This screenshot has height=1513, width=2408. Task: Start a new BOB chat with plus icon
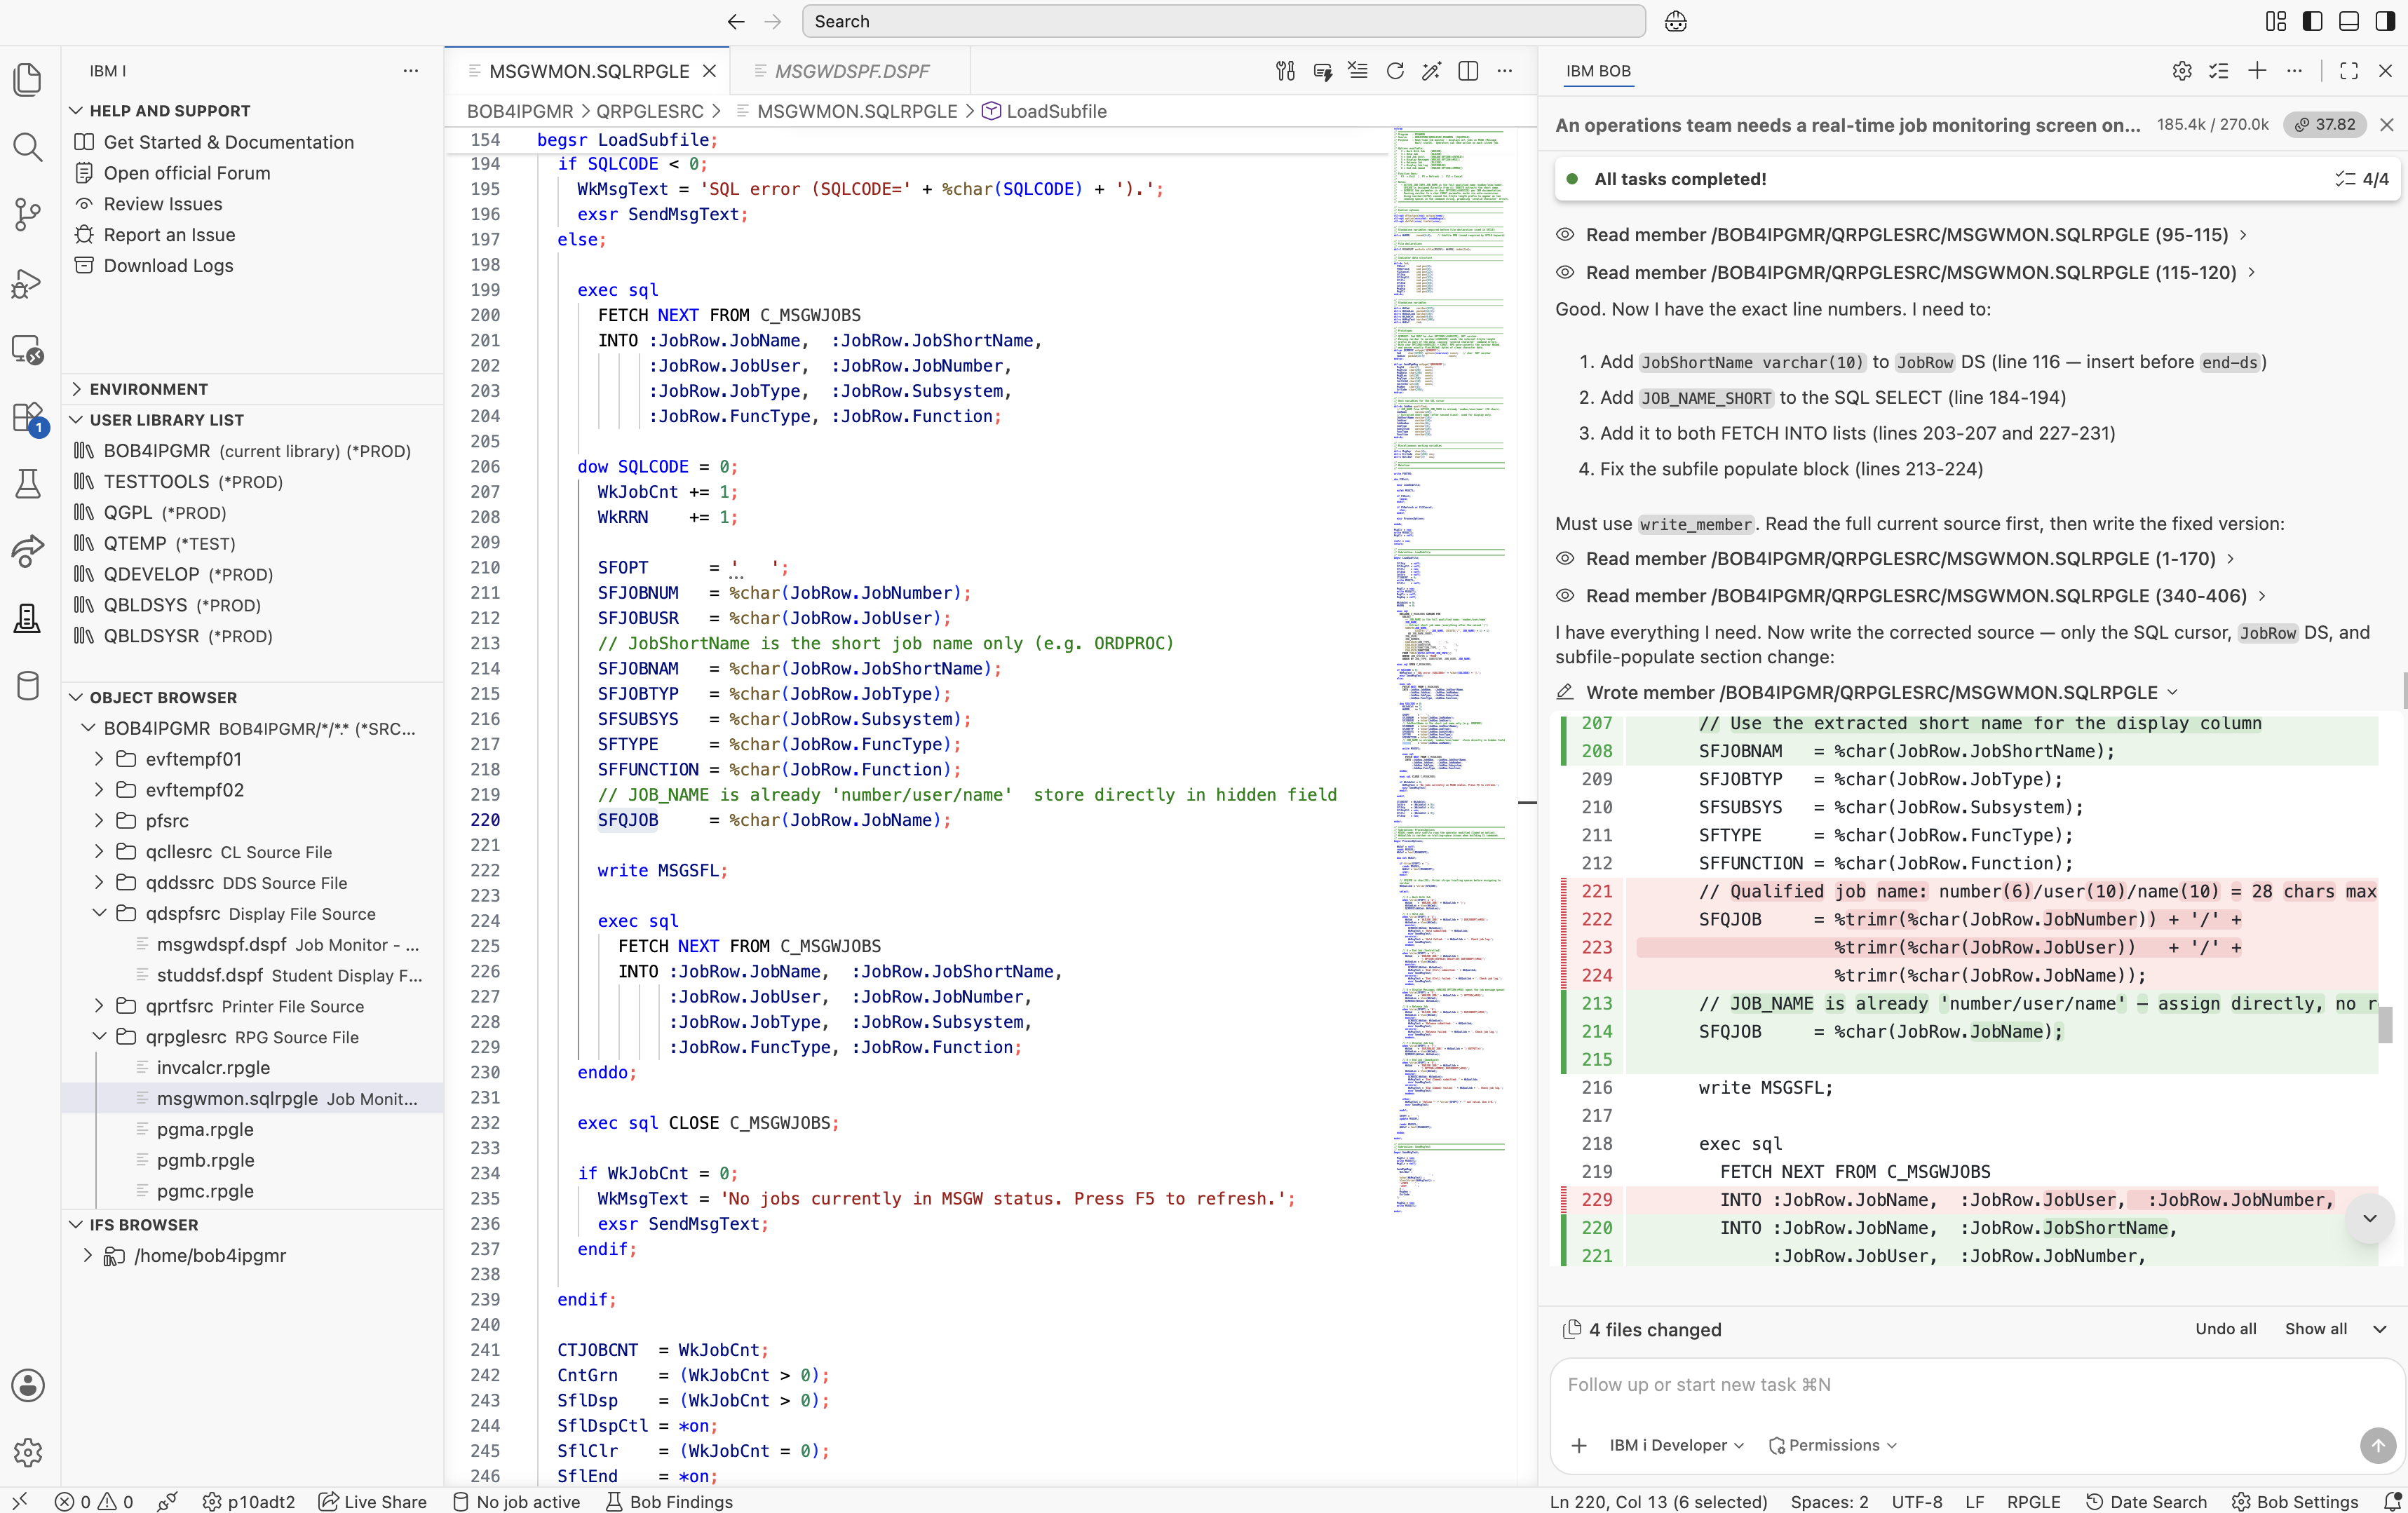(x=2257, y=71)
